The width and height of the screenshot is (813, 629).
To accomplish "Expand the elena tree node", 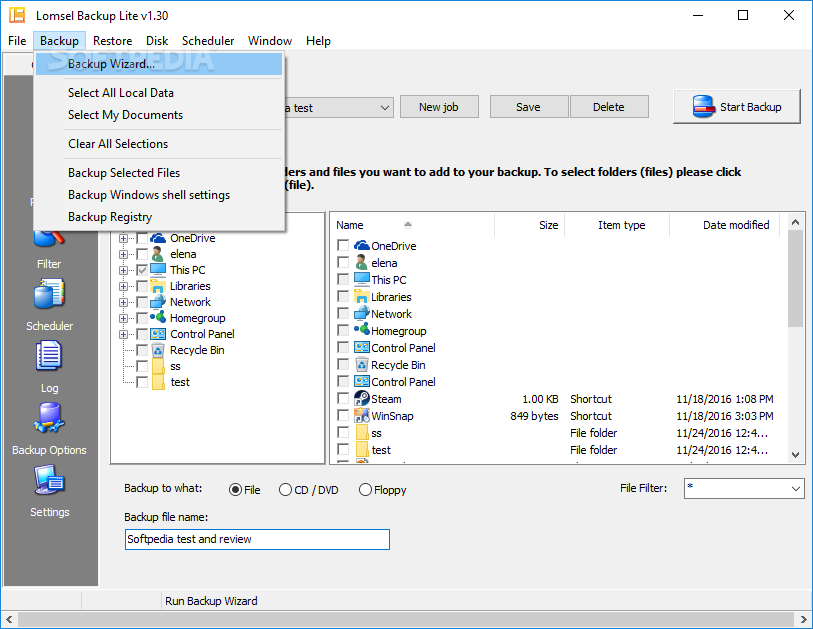I will 123,255.
